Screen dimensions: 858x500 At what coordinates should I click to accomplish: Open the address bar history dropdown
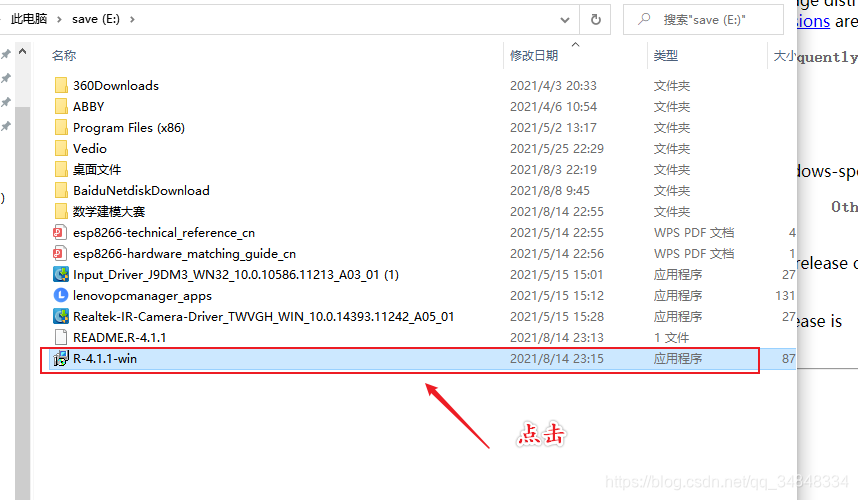pyautogui.click(x=565, y=20)
